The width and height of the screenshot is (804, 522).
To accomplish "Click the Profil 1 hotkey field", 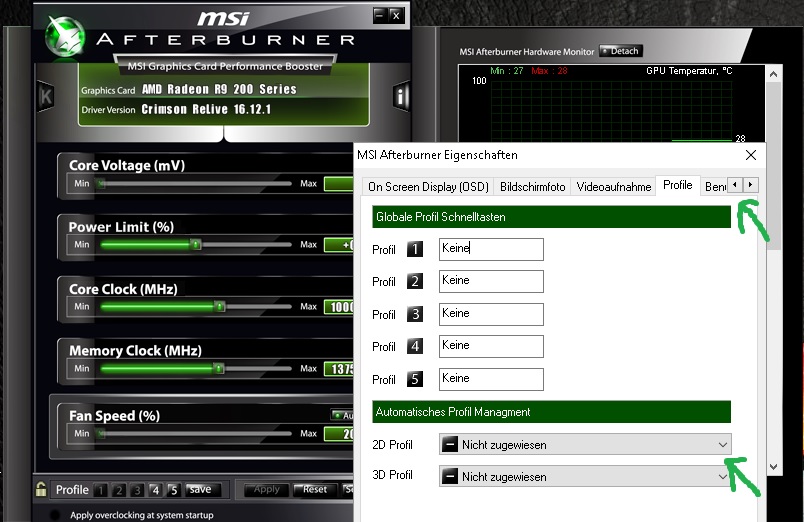I will tap(491, 249).
